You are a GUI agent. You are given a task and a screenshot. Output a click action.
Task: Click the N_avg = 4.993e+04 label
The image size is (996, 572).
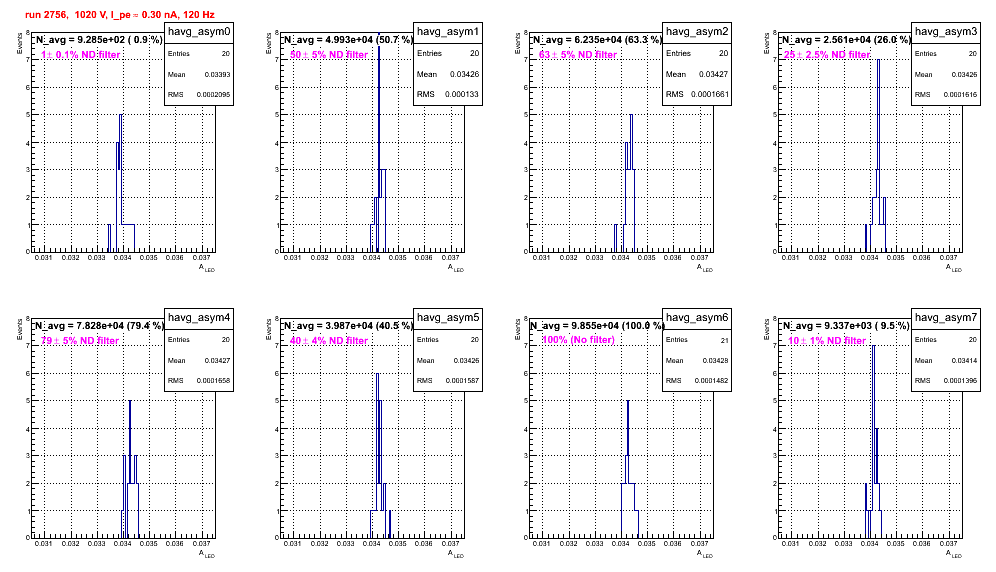coord(348,39)
